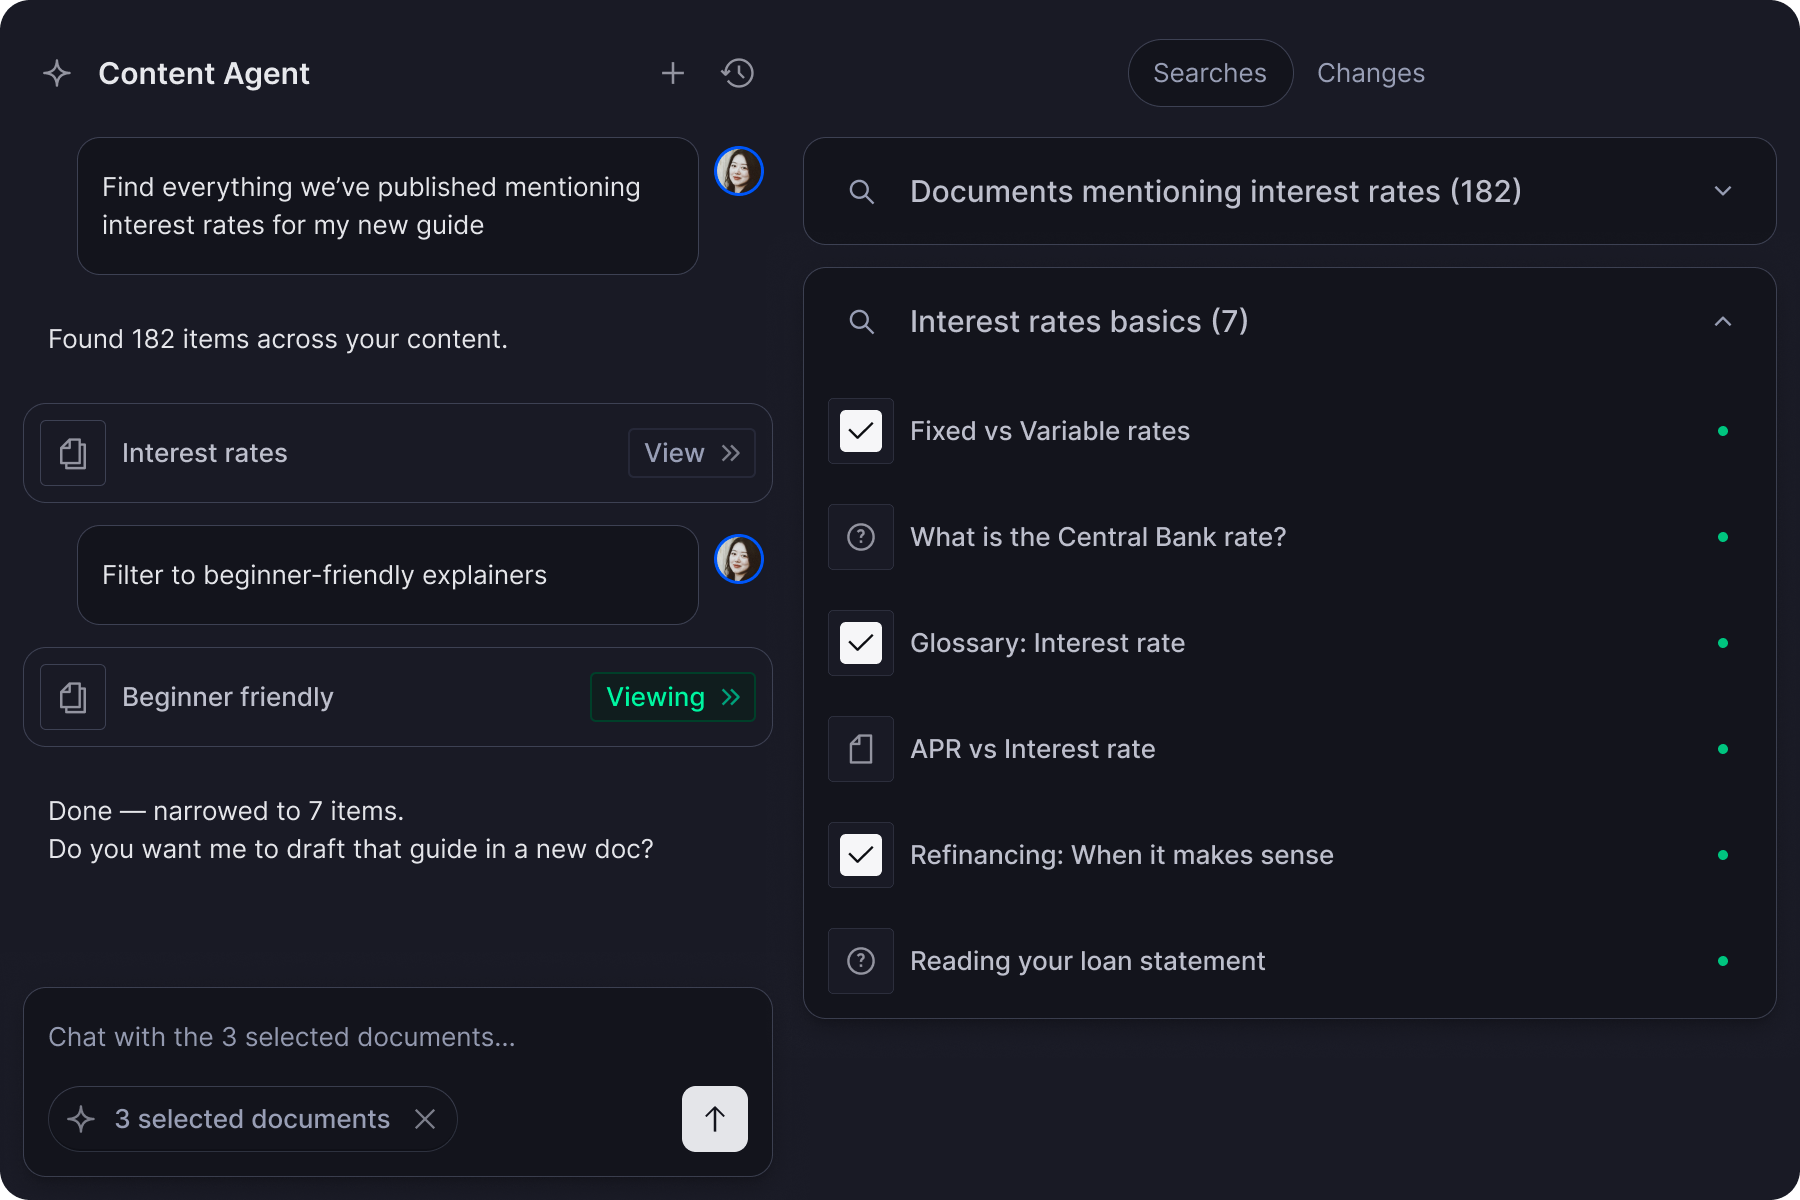Screen dimensions: 1800x1200
Task: Uncheck Glossary: Interest rate checkbox
Action: coord(861,643)
